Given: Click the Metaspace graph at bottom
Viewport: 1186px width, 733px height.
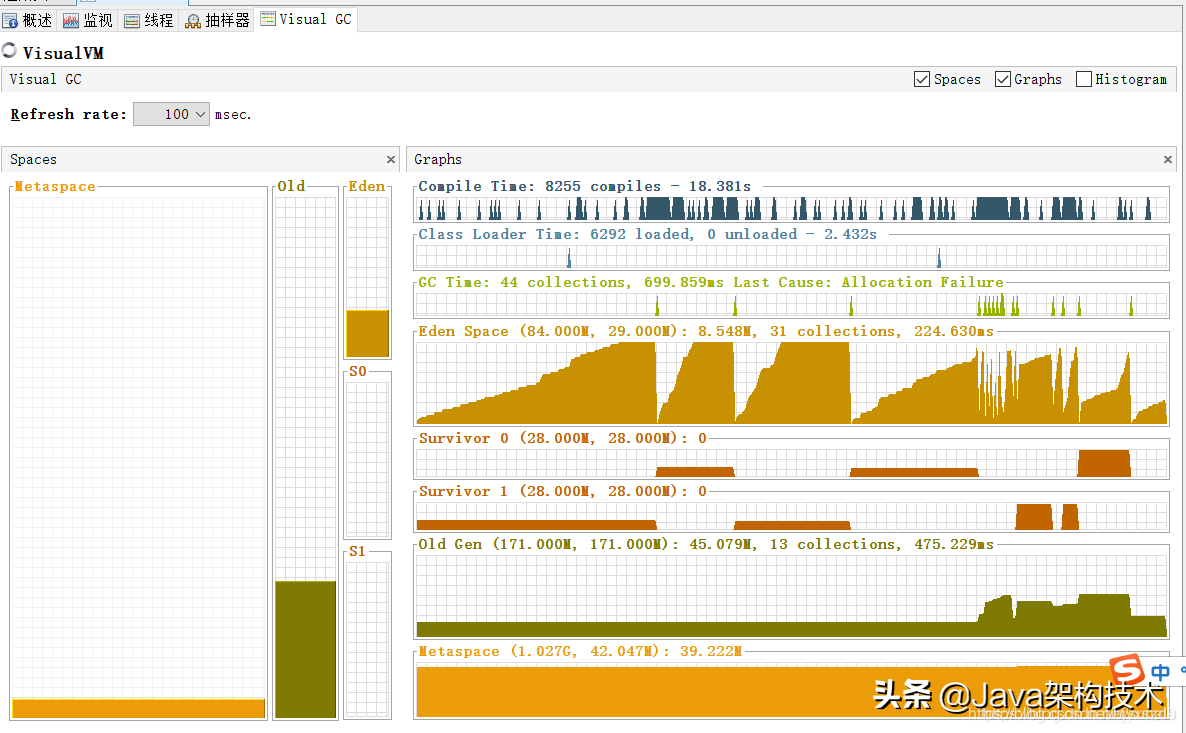Looking at the screenshot, I should click(x=791, y=689).
